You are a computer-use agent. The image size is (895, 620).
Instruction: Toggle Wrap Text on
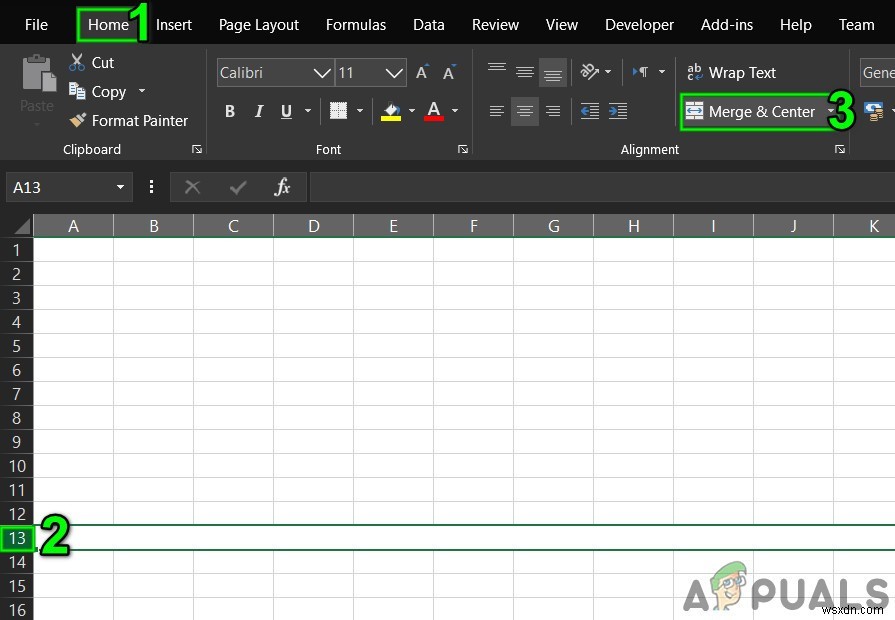tap(730, 72)
